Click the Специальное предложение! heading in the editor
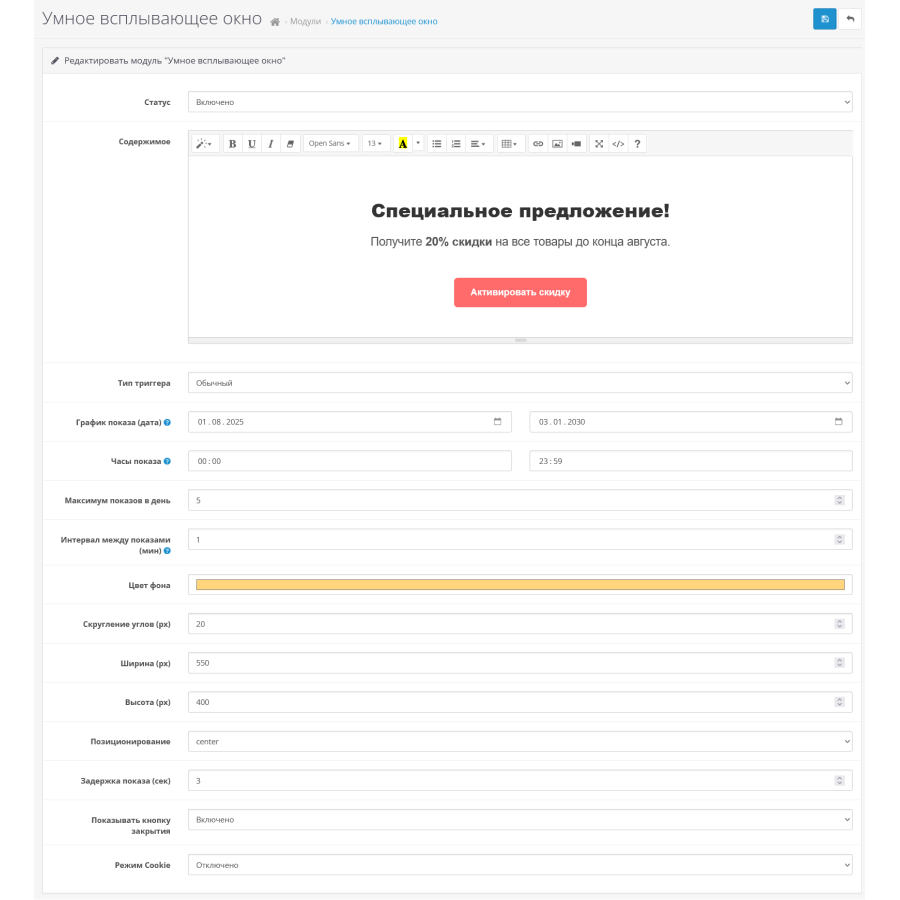The image size is (900, 900). point(520,211)
